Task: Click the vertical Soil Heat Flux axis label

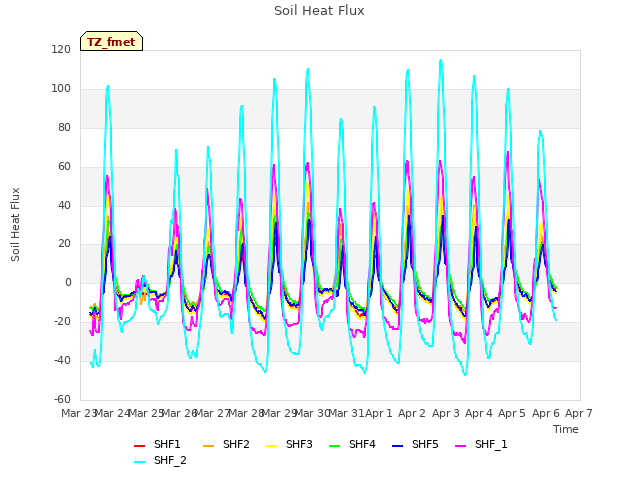Action: [15, 224]
